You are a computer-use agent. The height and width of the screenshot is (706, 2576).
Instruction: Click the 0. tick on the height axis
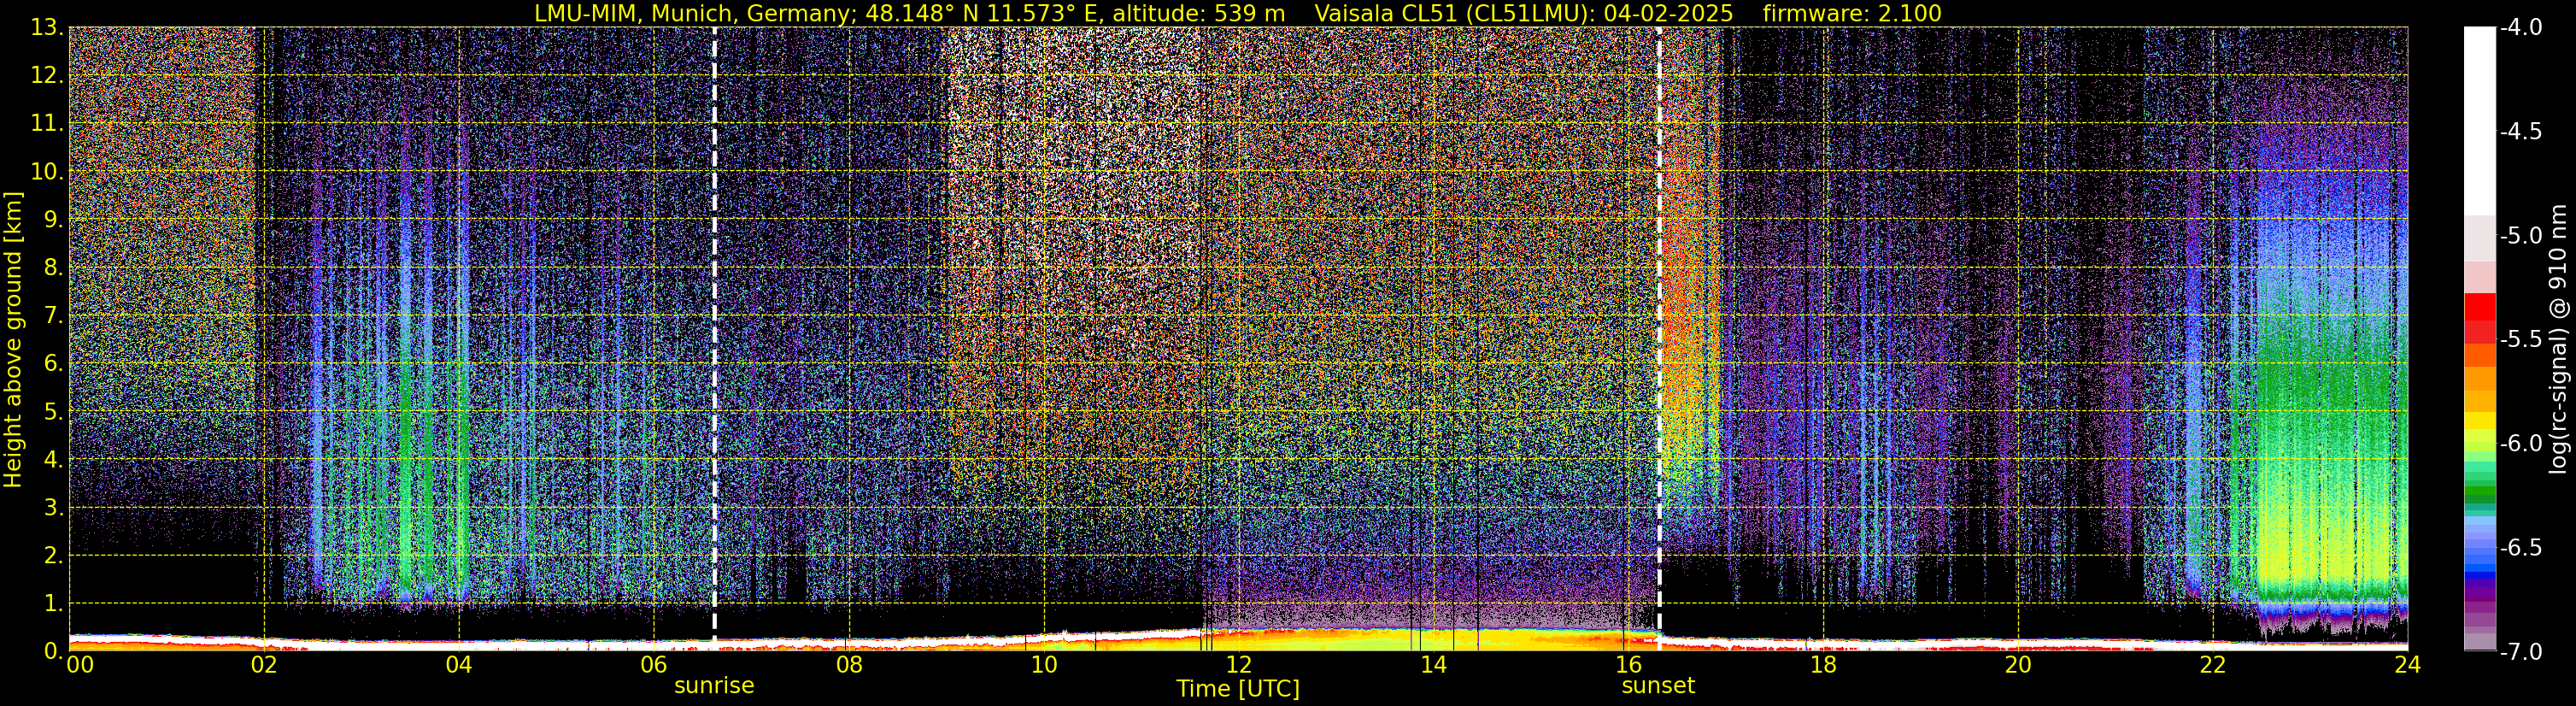[x=55, y=651]
